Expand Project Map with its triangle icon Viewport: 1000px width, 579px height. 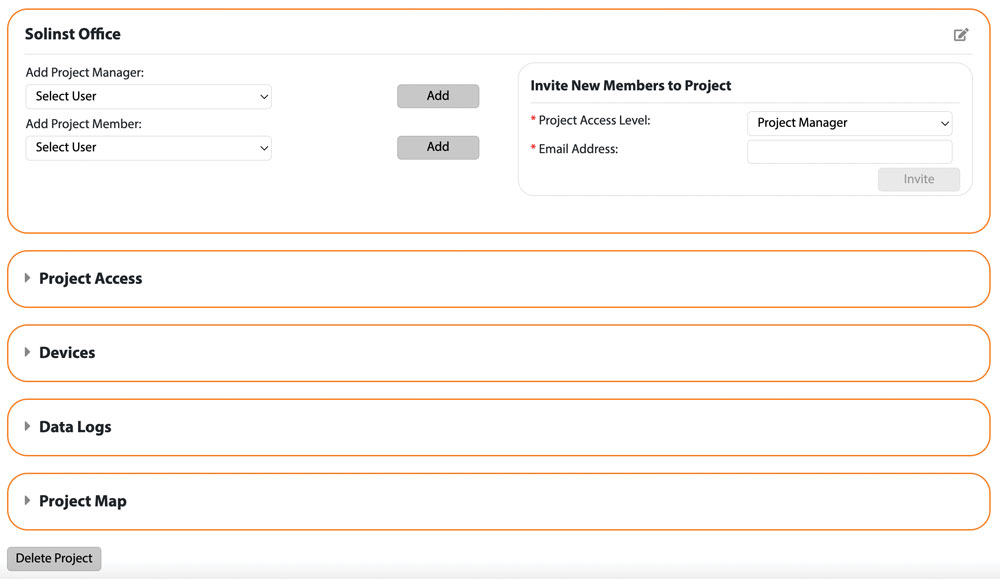tap(28, 500)
